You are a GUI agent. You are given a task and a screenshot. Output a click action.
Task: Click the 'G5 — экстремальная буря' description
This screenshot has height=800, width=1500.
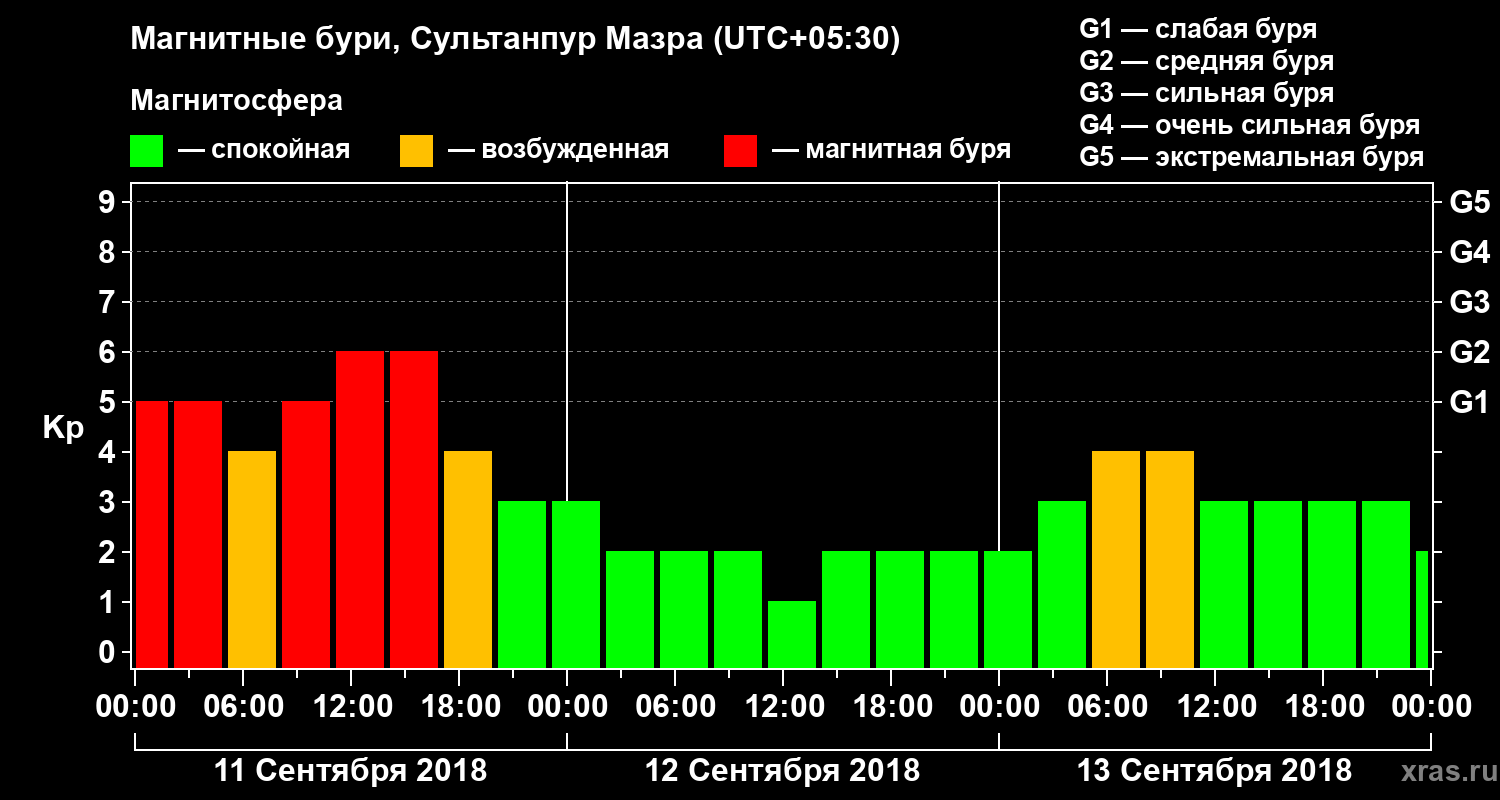click(x=1252, y=157)
